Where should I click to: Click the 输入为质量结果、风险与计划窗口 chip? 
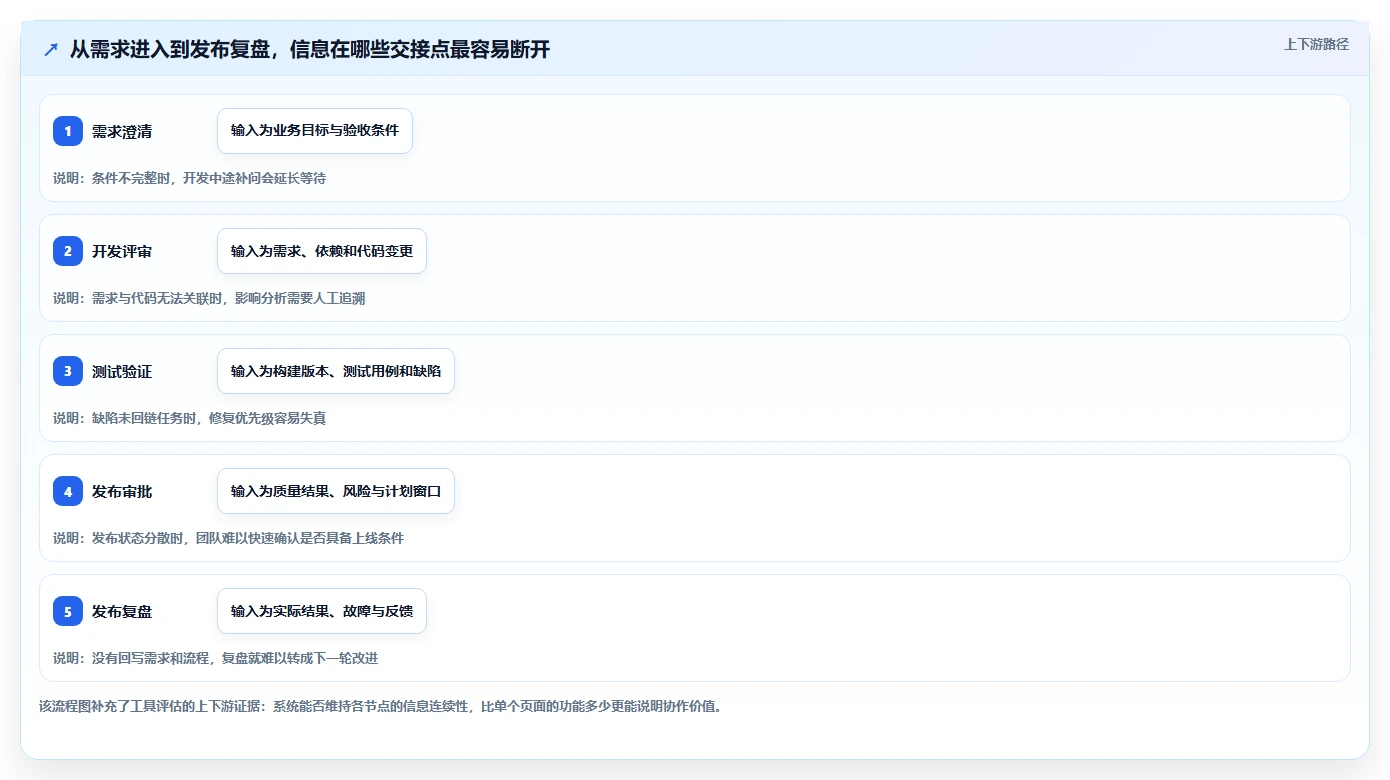(336, 491)
